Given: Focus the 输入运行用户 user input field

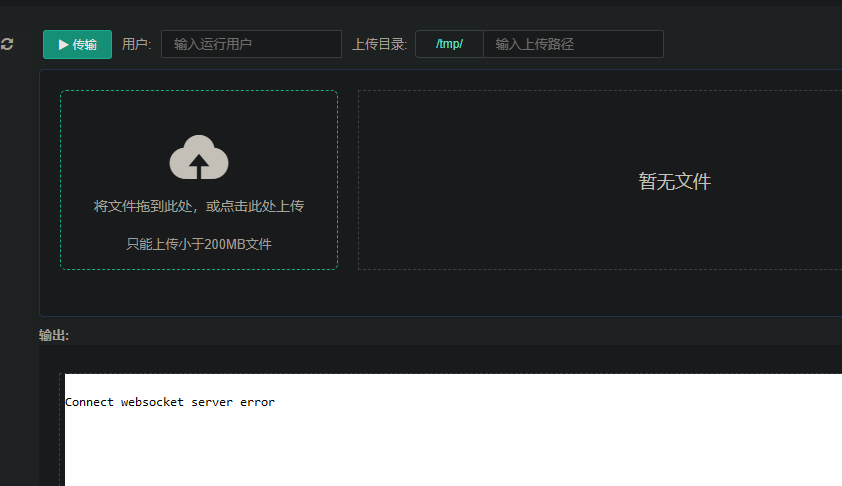Looking at the screenshot, I should [x=251, y=44].
